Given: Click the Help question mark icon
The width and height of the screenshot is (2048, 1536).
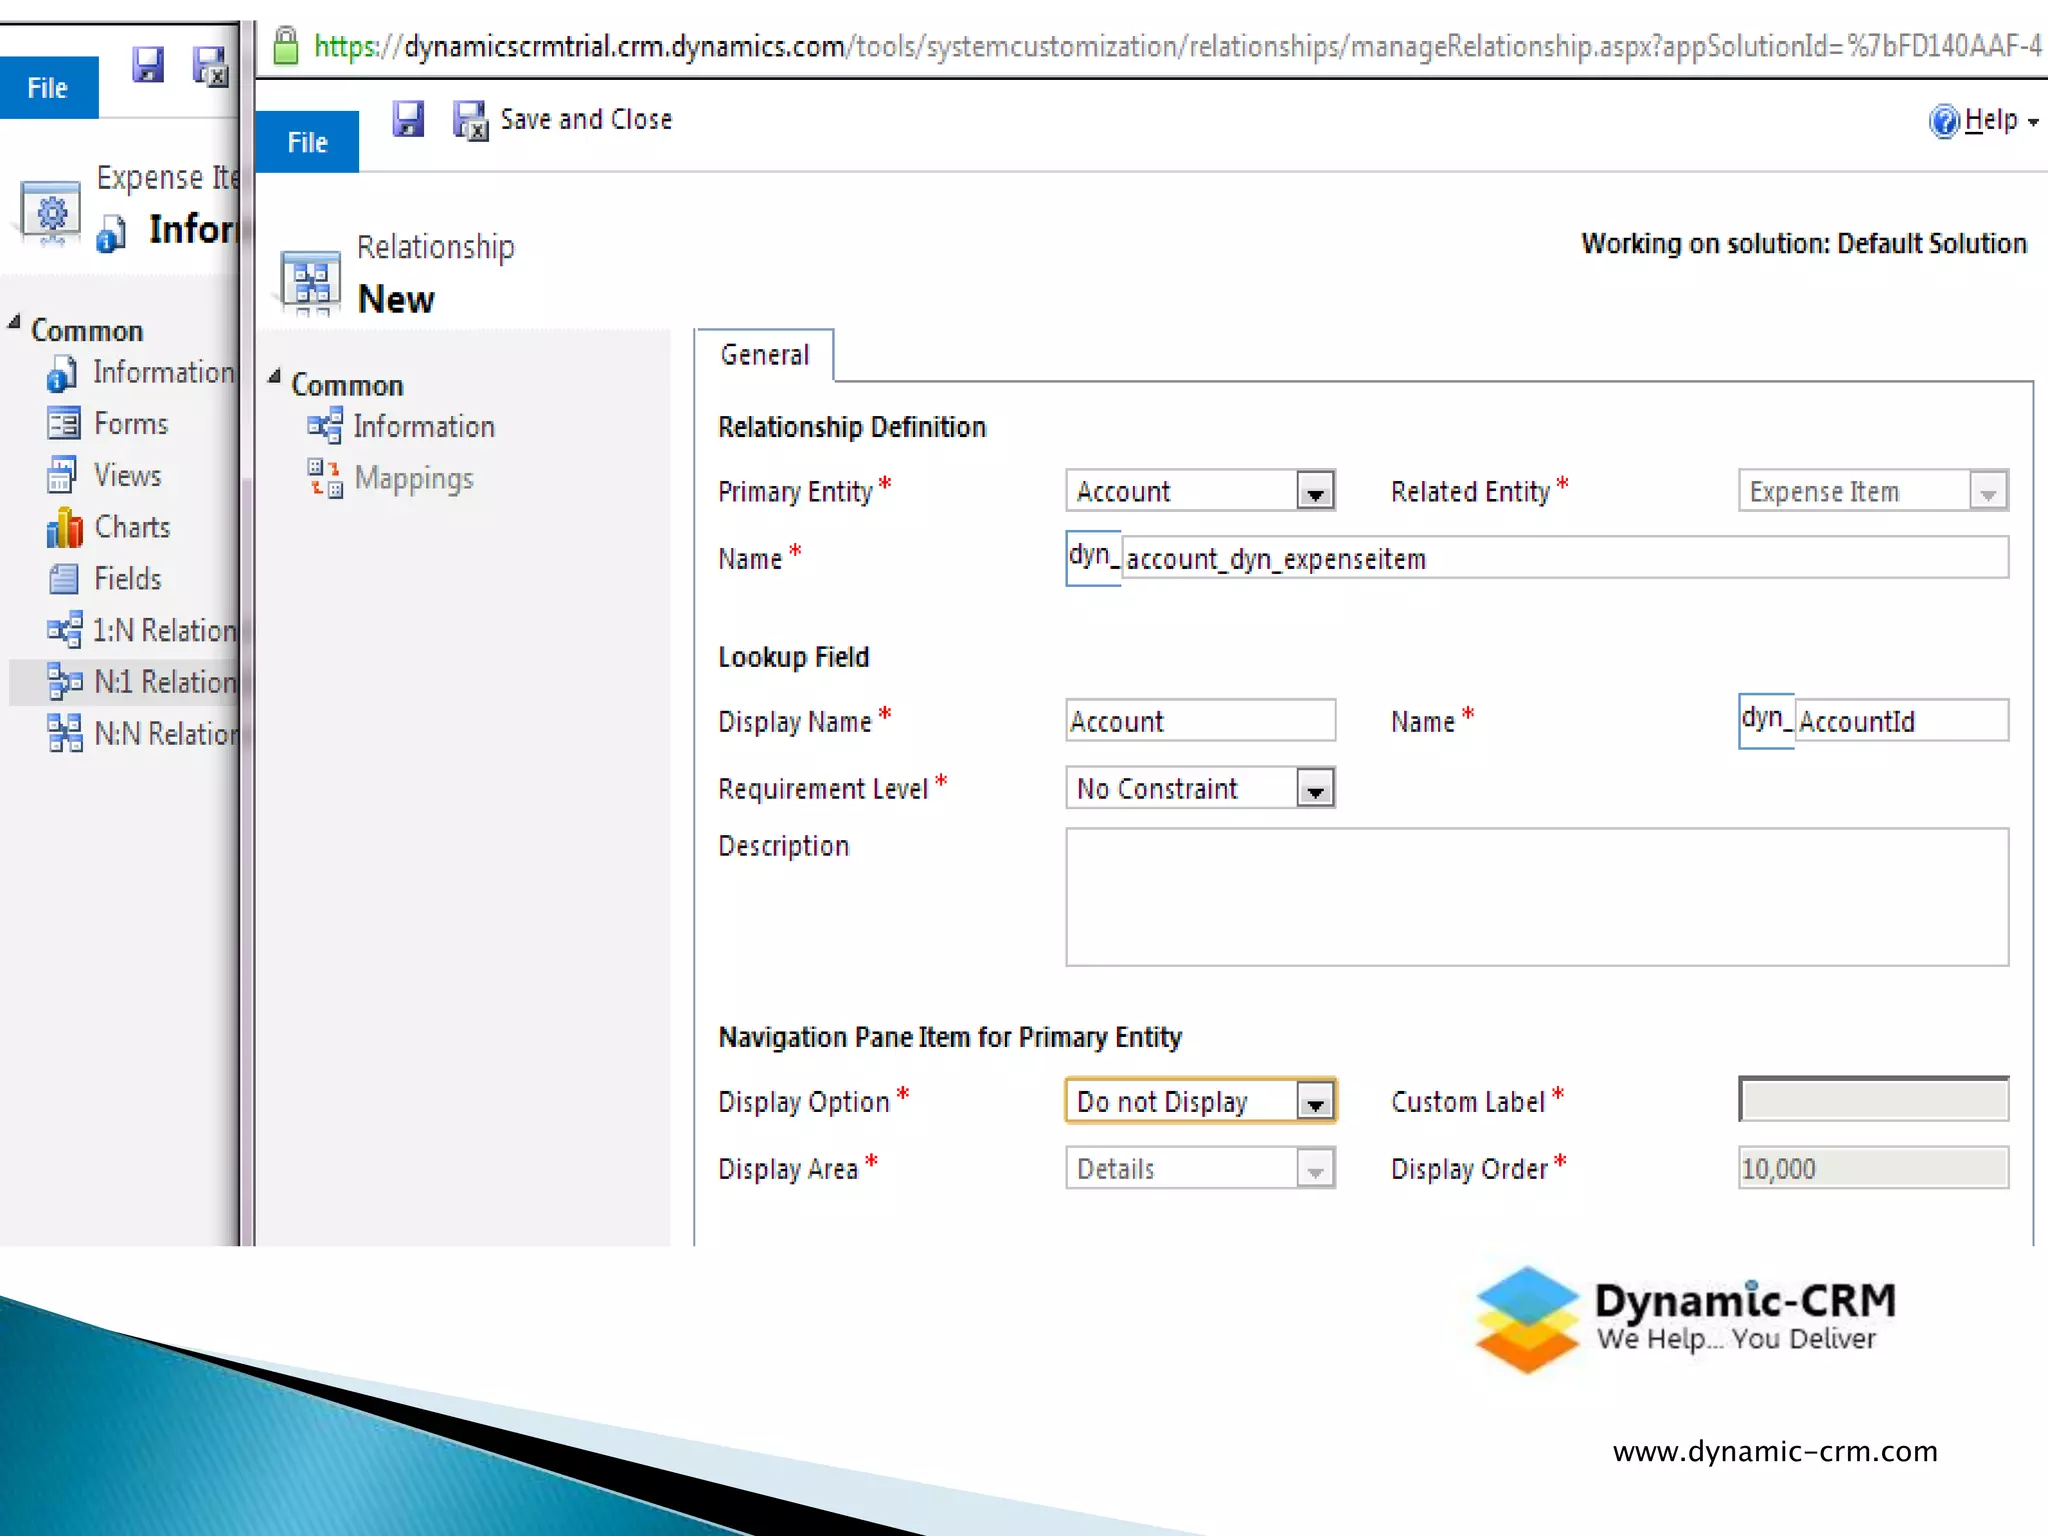Looking at the screenshot, I should point(1943,121).
